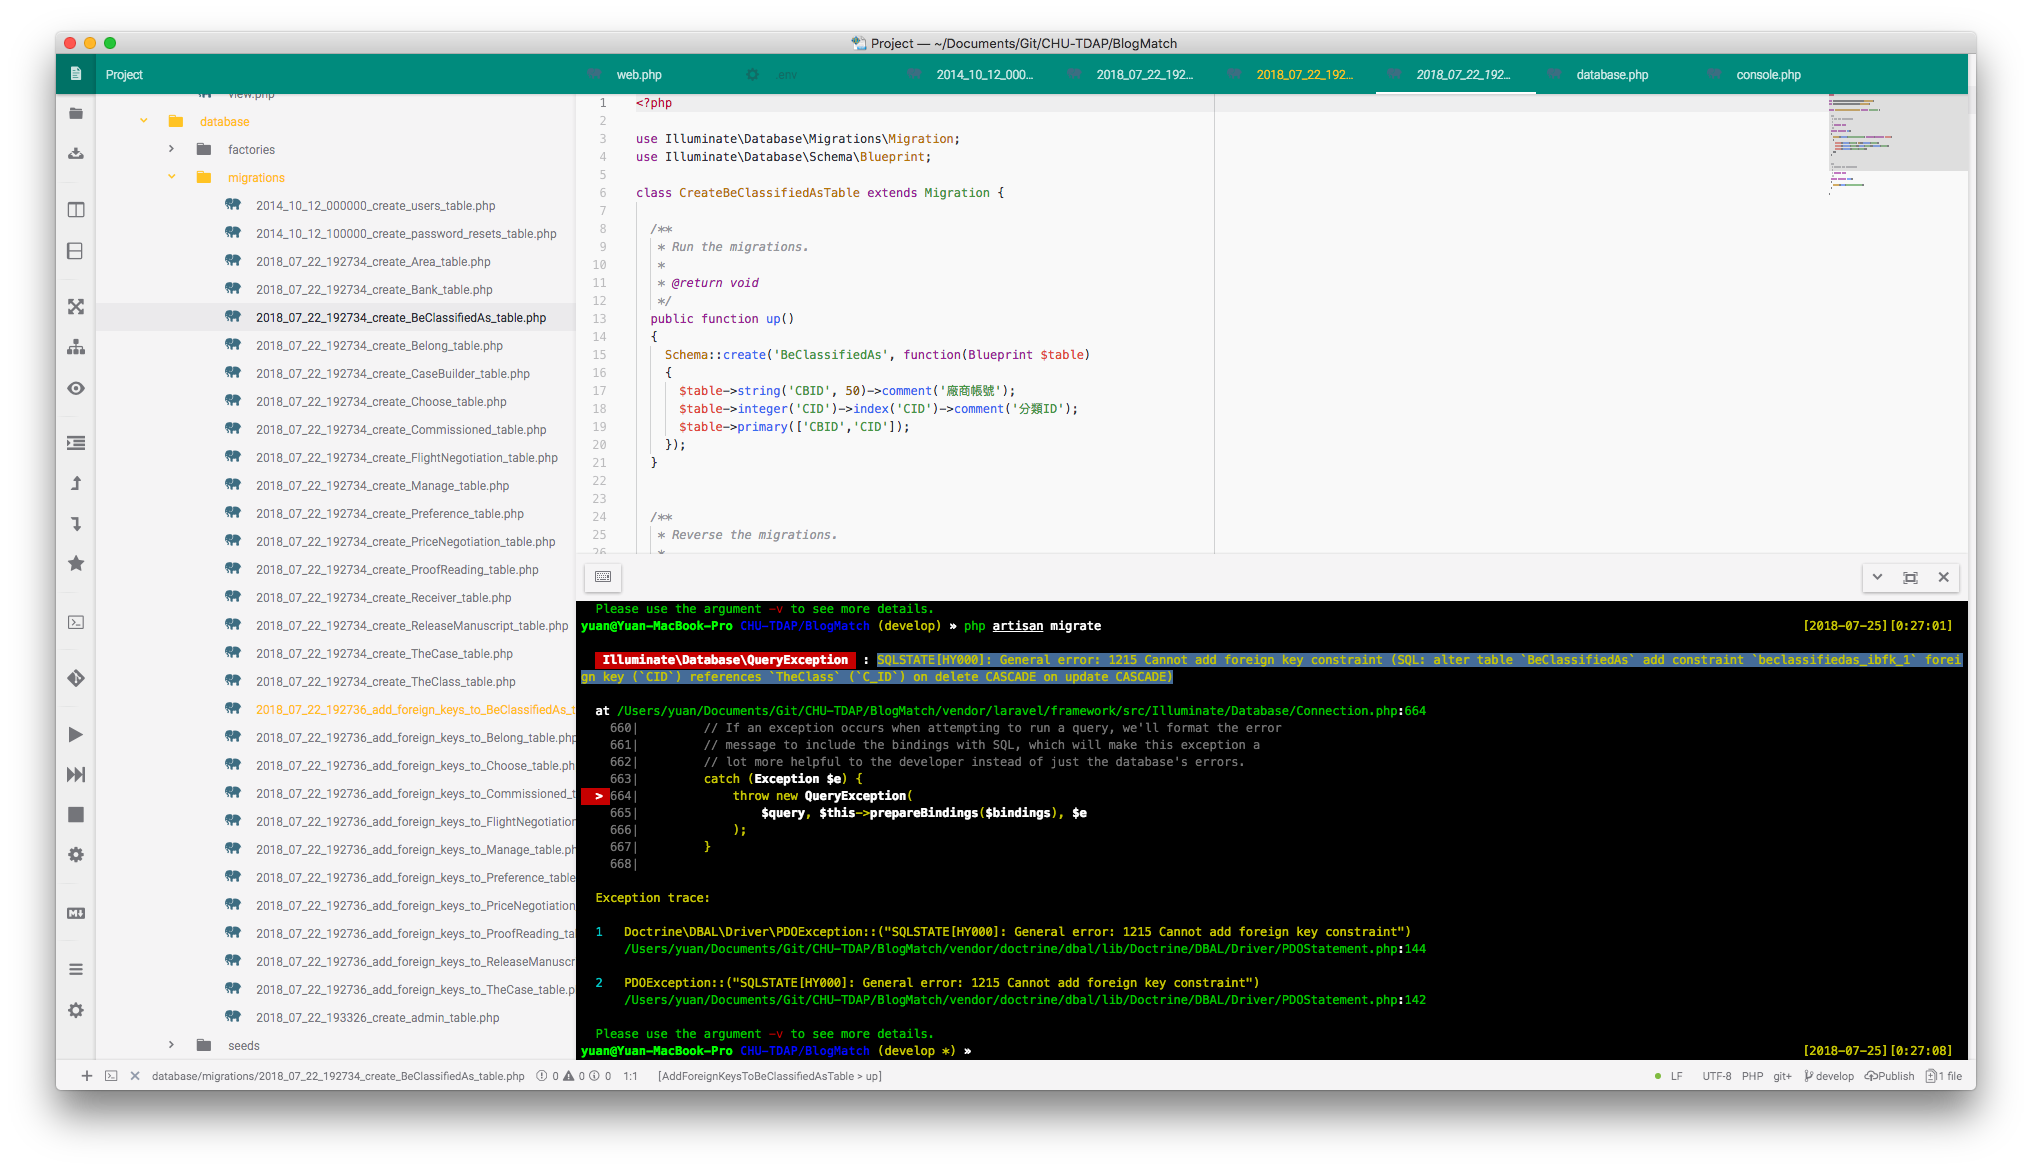This screenshot has height=1170, width=2032.
Task: Click the eye icon in left toolbar
Action: 76,389
